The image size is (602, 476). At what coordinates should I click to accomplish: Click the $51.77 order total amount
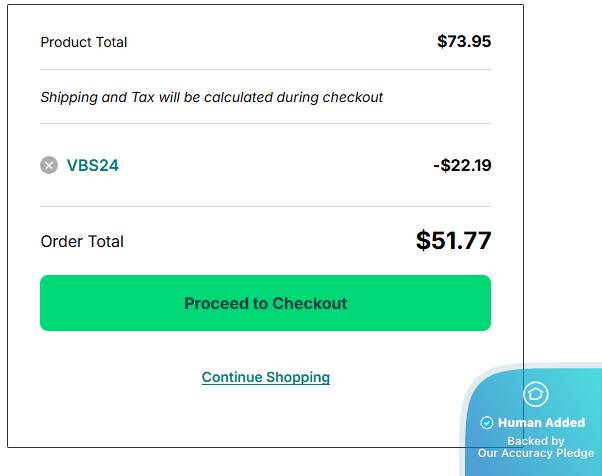453,241
